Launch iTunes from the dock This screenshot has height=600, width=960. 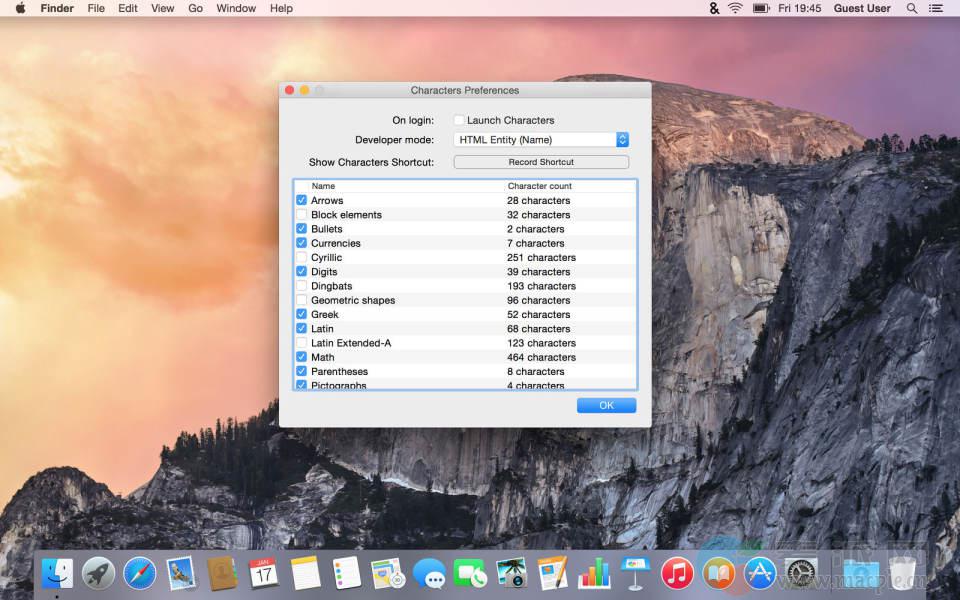point(677,573)
